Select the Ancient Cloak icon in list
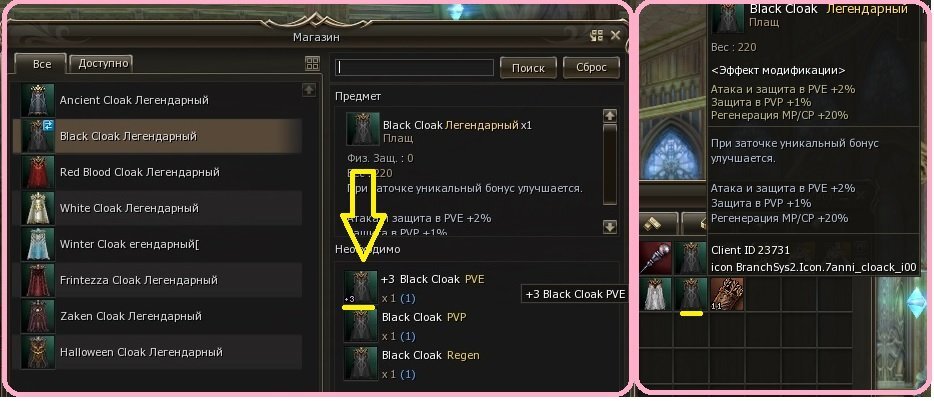The height and width of the screenshot is (401, 934). point(38,100)
